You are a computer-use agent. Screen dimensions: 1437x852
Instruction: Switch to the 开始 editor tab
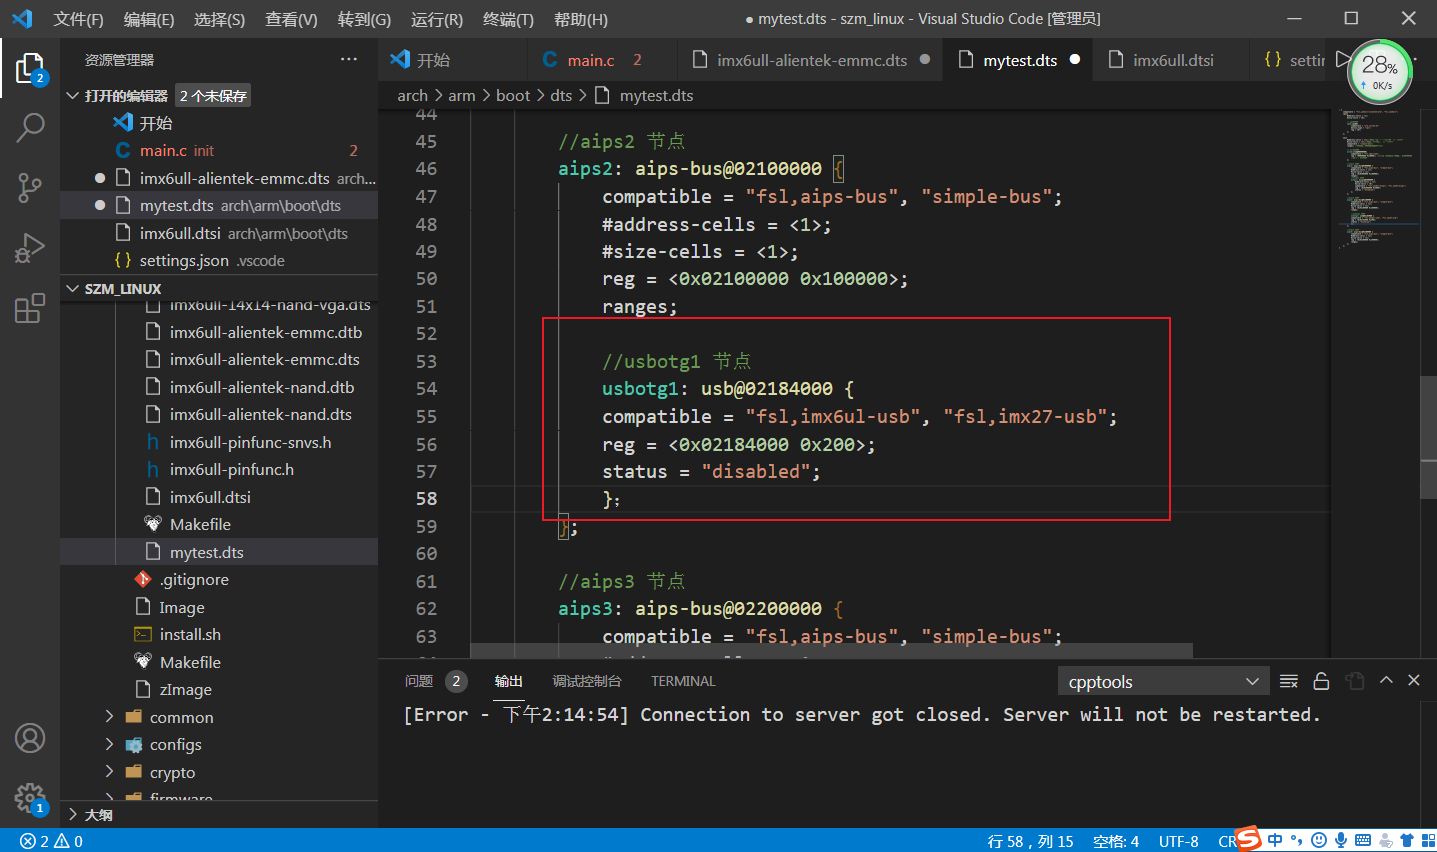click(x=453, y=60)
